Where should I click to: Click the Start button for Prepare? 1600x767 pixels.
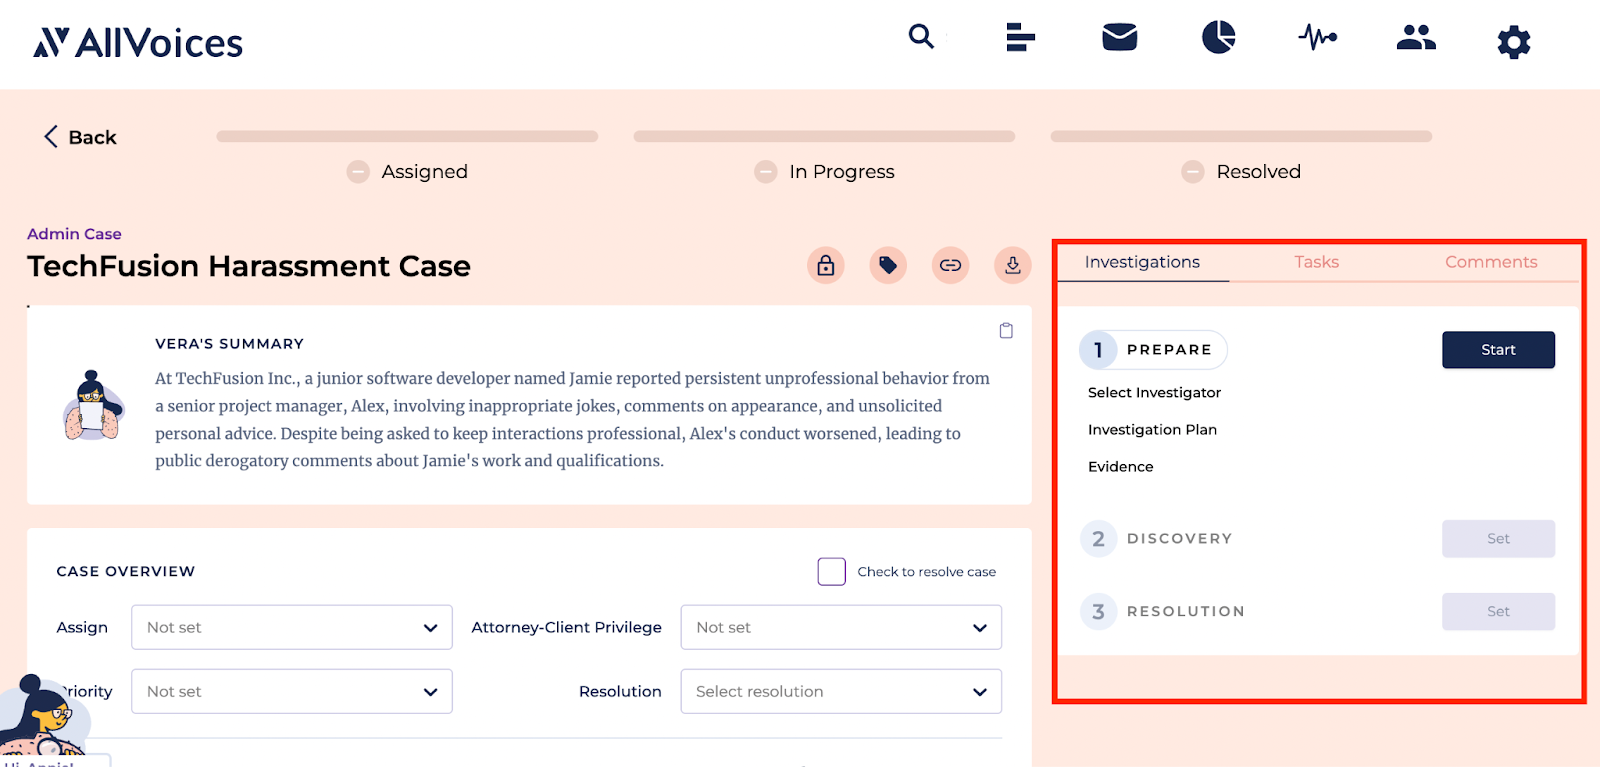point(1498,350)
